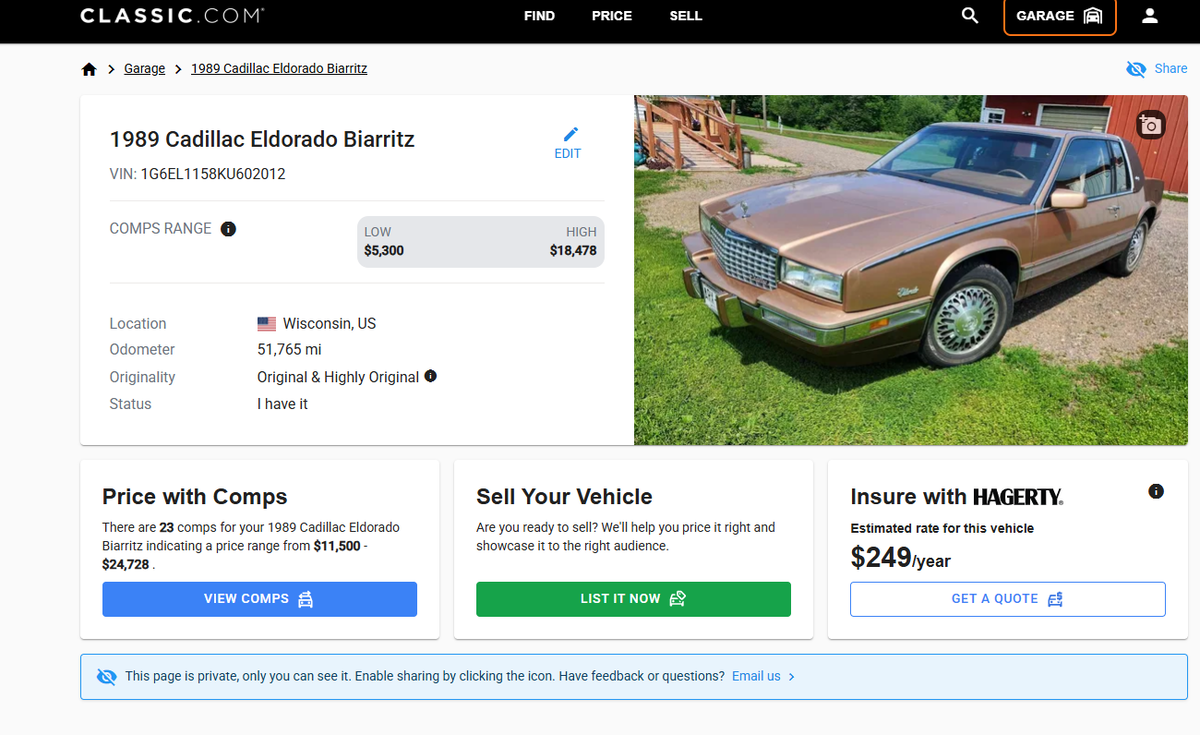
Task: Click the Get a Quote button
Action: click(x=1007, y=599)
